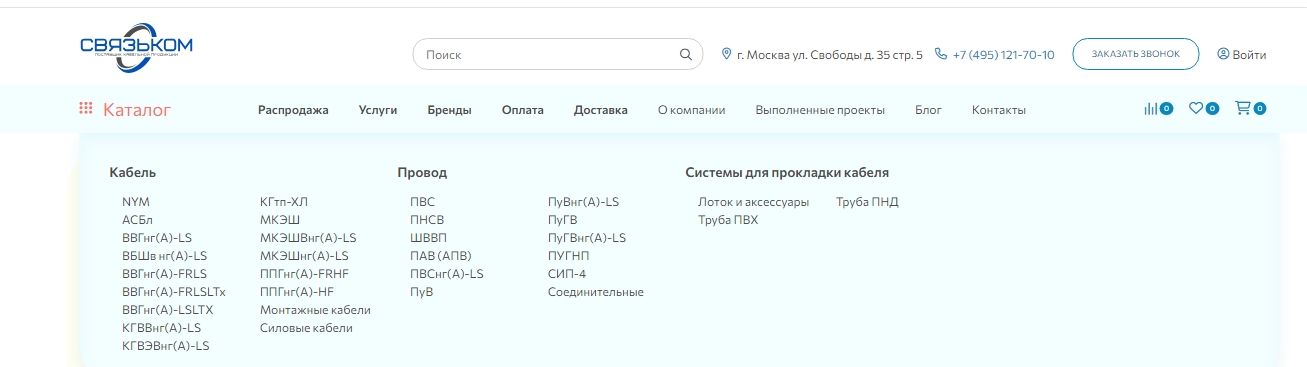Open Силовые кабели category
Viewport: 1307px width, 367px height.
pos(306,327)
